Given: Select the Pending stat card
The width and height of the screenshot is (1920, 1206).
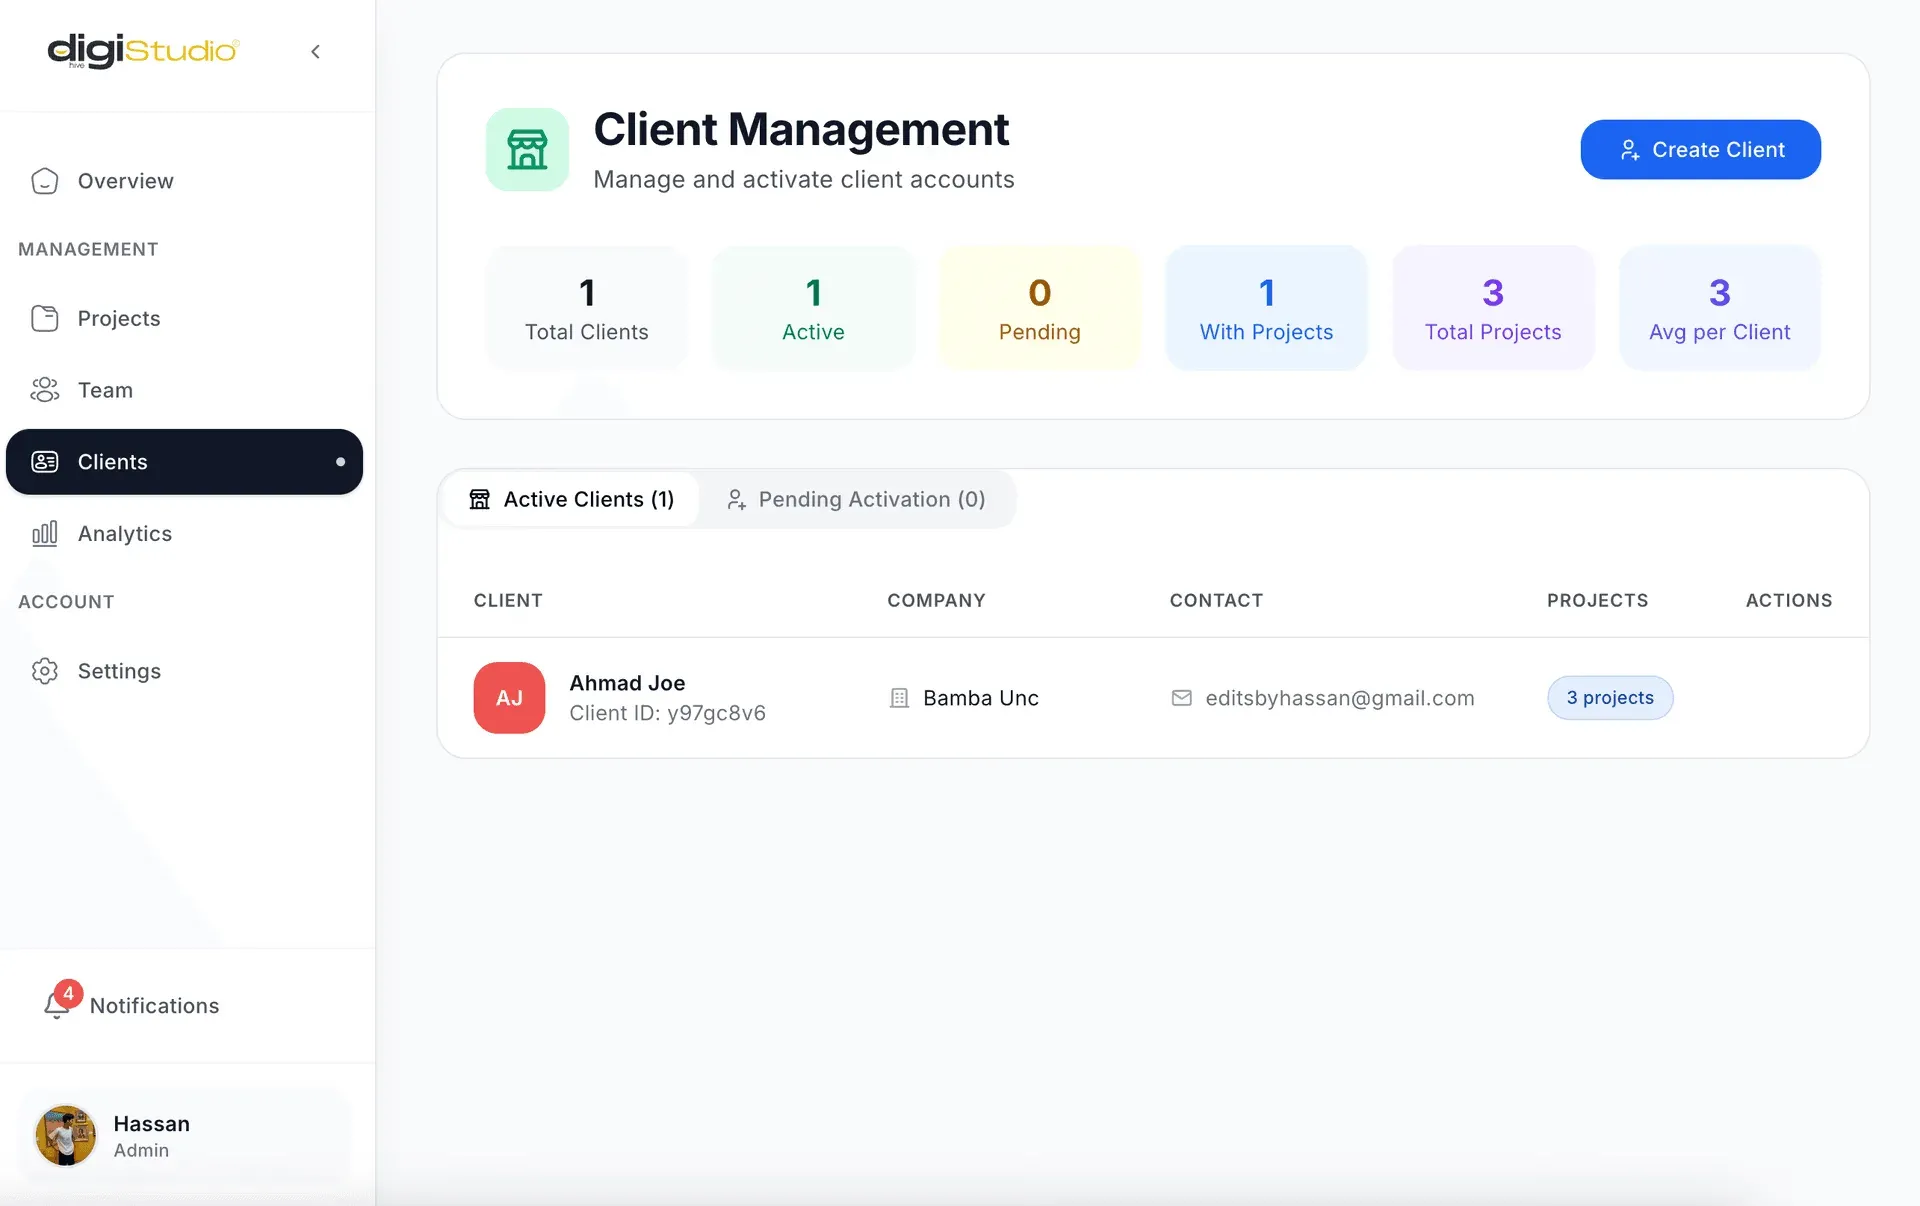Looking at the screenshot, I should [x=1040, y=308].
